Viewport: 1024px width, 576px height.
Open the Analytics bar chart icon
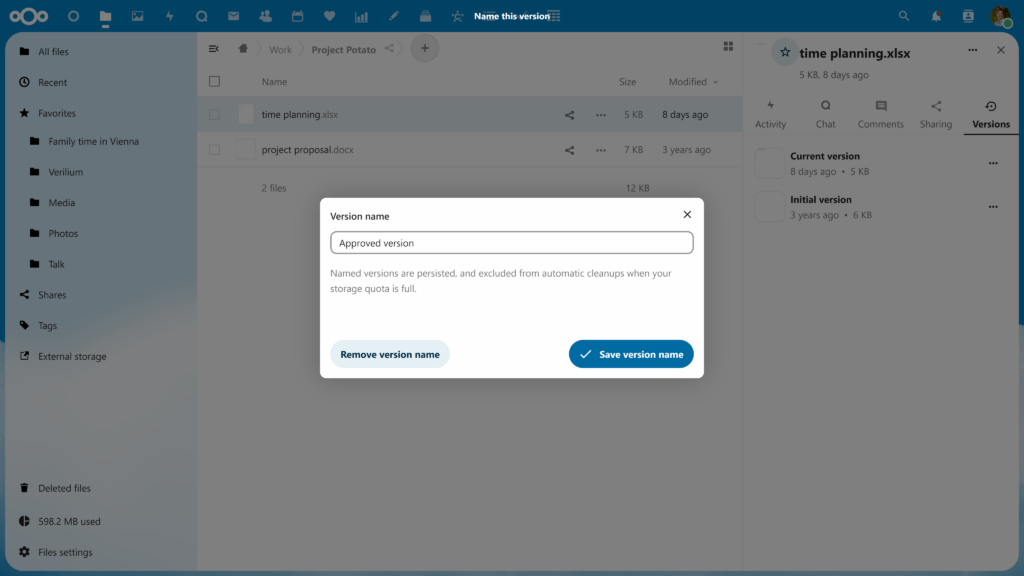pos(361,15)
